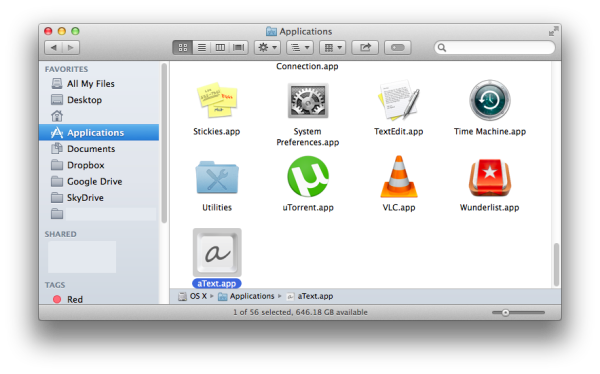600x374 pixels.
Task: Click the Share toolbar button
Action: 365,47
